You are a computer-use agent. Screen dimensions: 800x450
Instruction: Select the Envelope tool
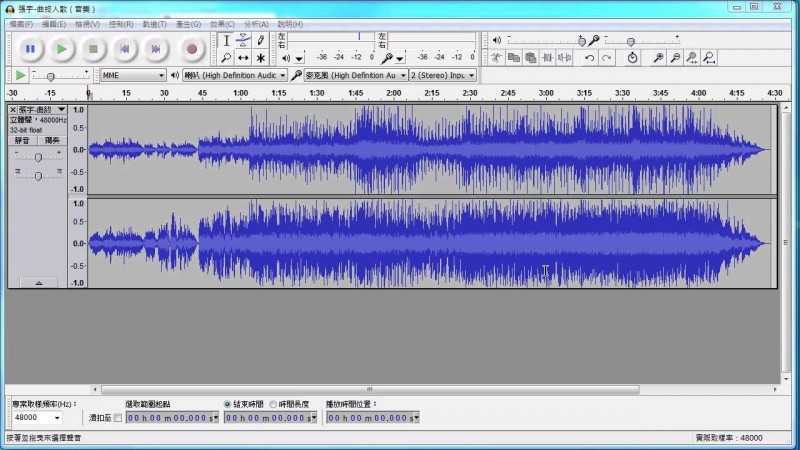click(243, 40)
